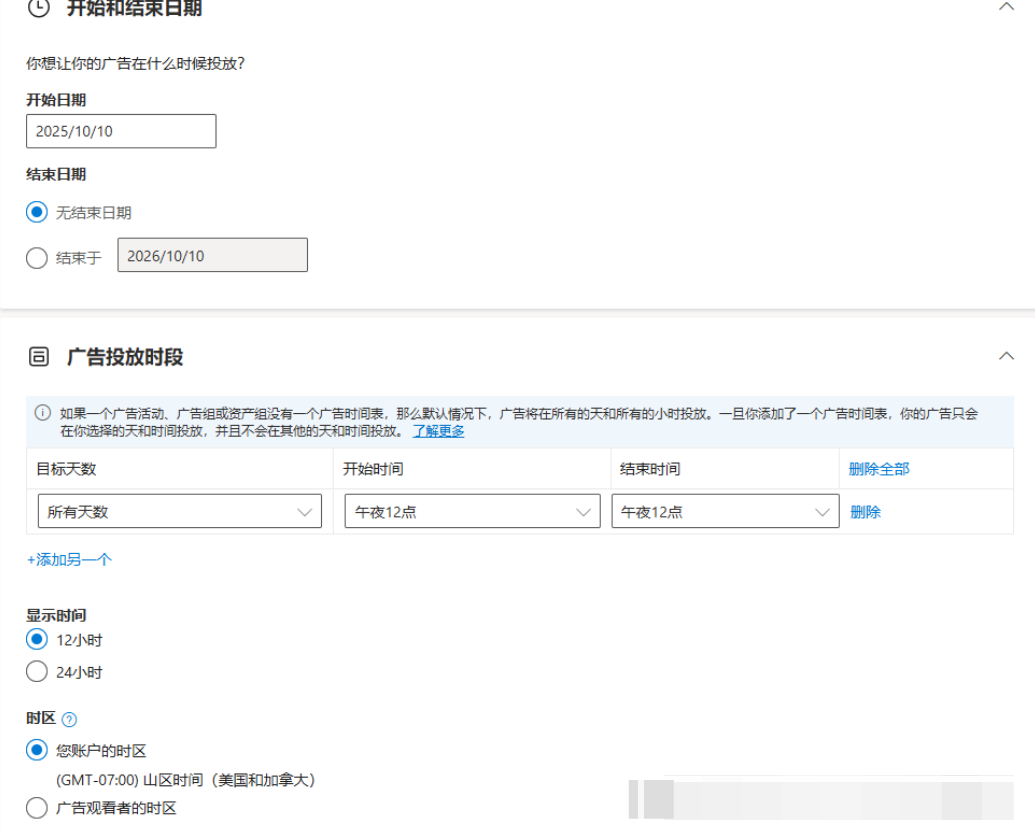This screenshot has width=1035, height=835.
Task: Click the help question icon next to 时区
Action: [69, 719]
